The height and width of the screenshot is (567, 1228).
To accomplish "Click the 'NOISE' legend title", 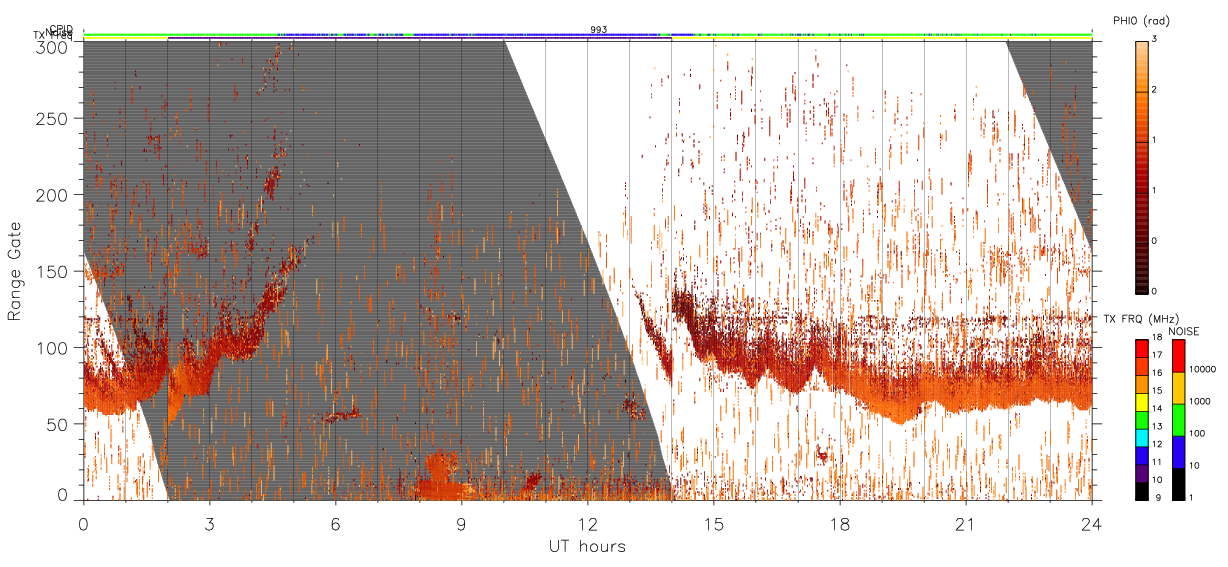I will point(1186,330).
